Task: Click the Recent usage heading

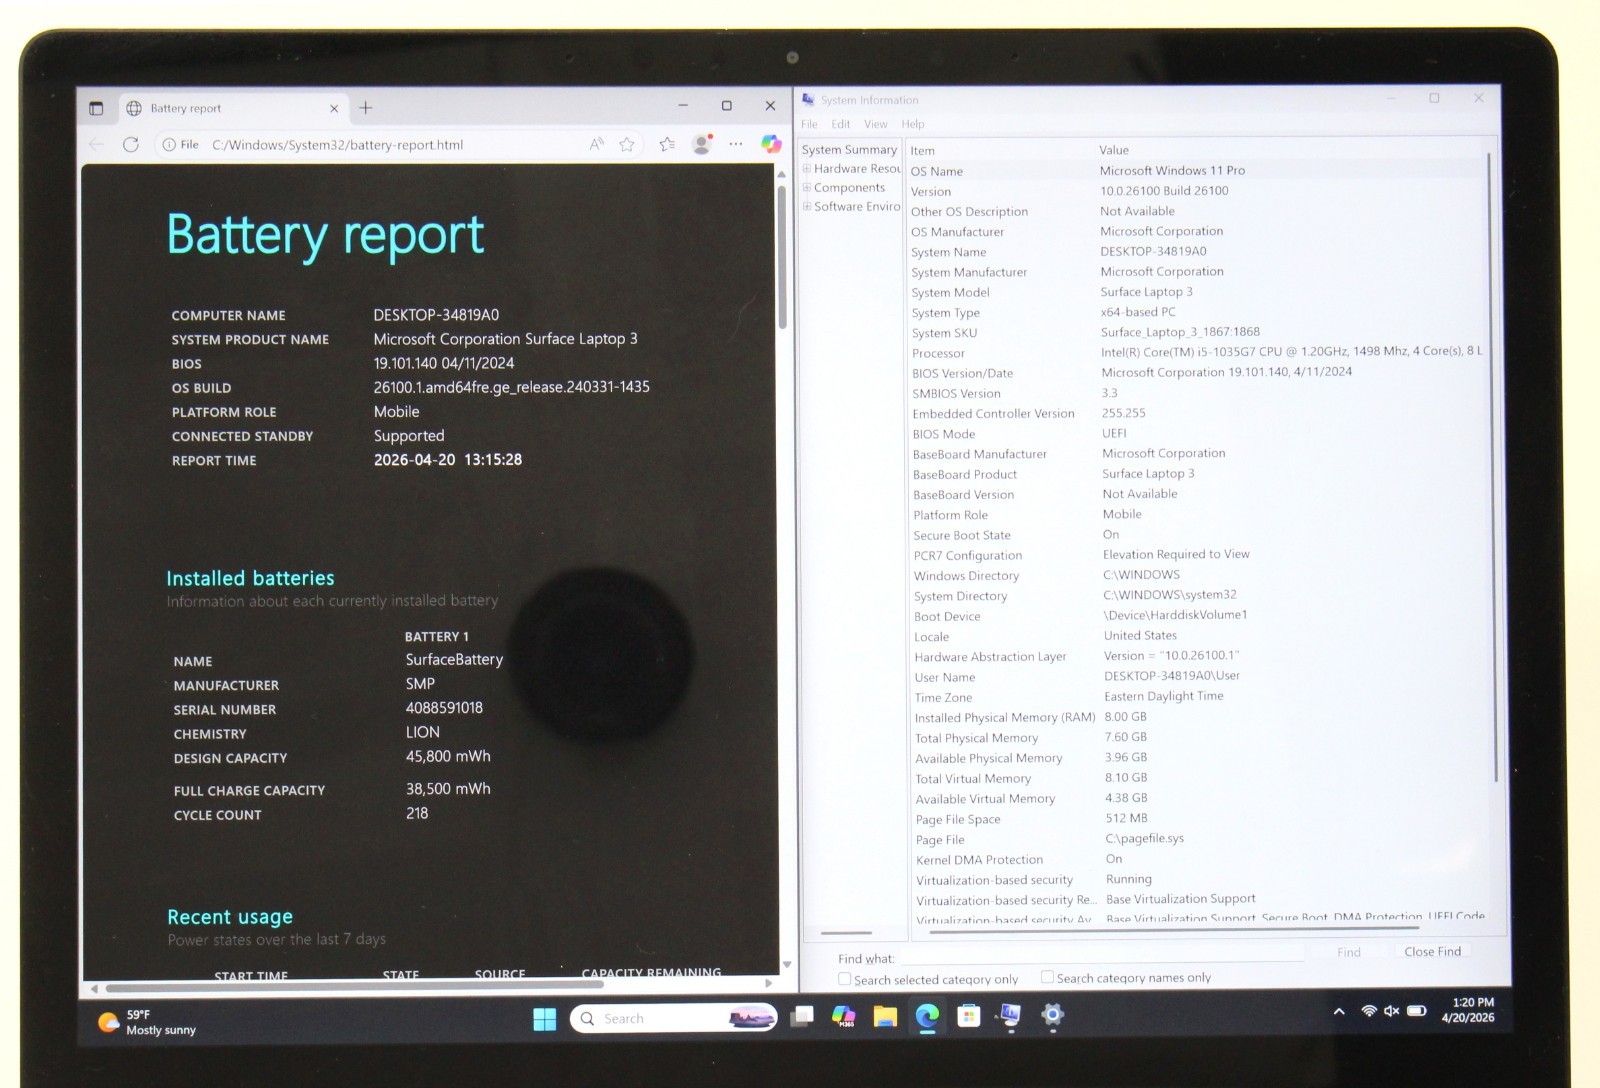Action: point(230,917)
